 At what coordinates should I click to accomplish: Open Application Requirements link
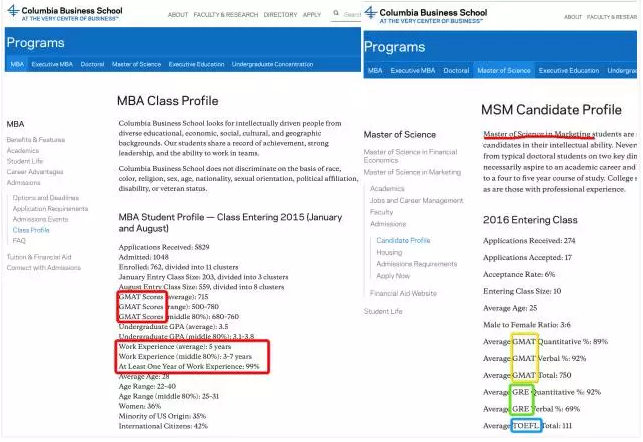[50, 208]
